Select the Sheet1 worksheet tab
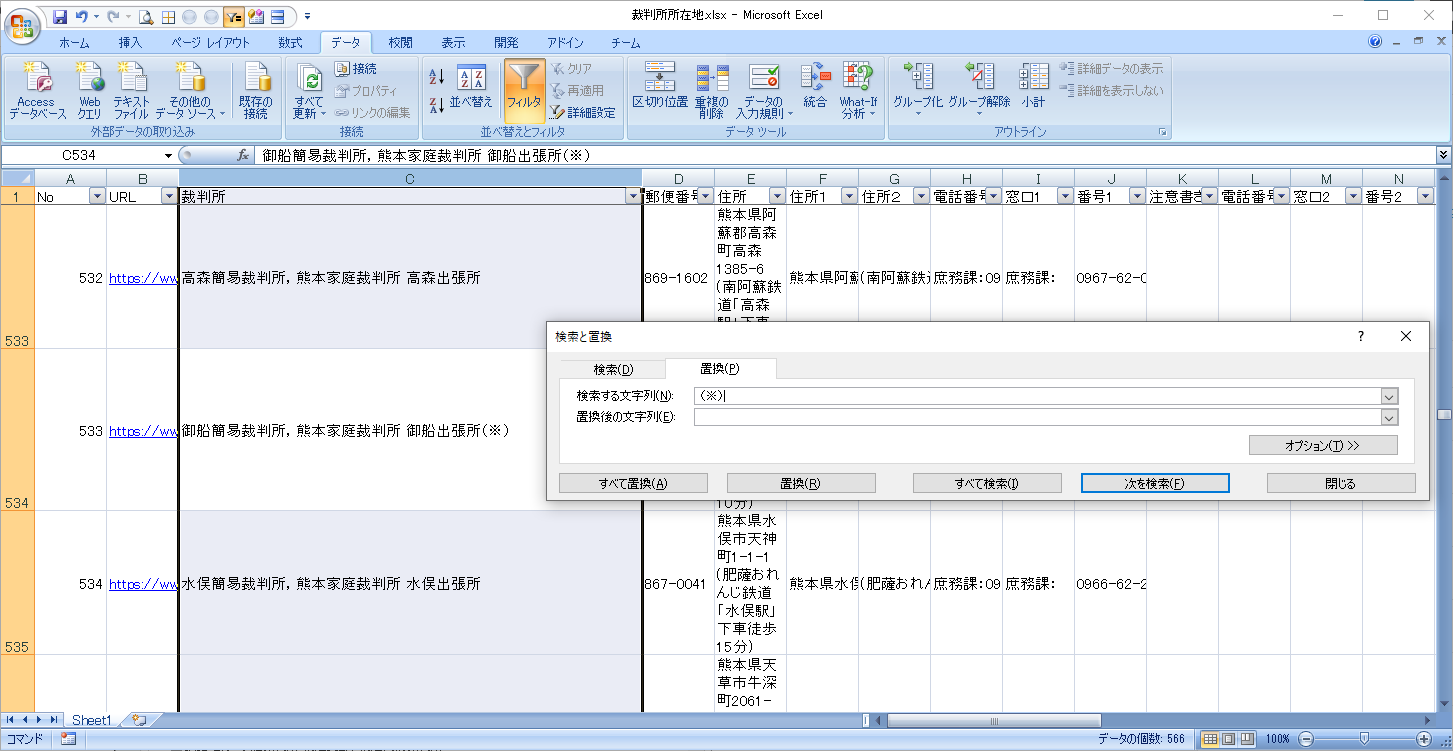This screenshot has width=1453, height=751. click(x=91, y=720)
